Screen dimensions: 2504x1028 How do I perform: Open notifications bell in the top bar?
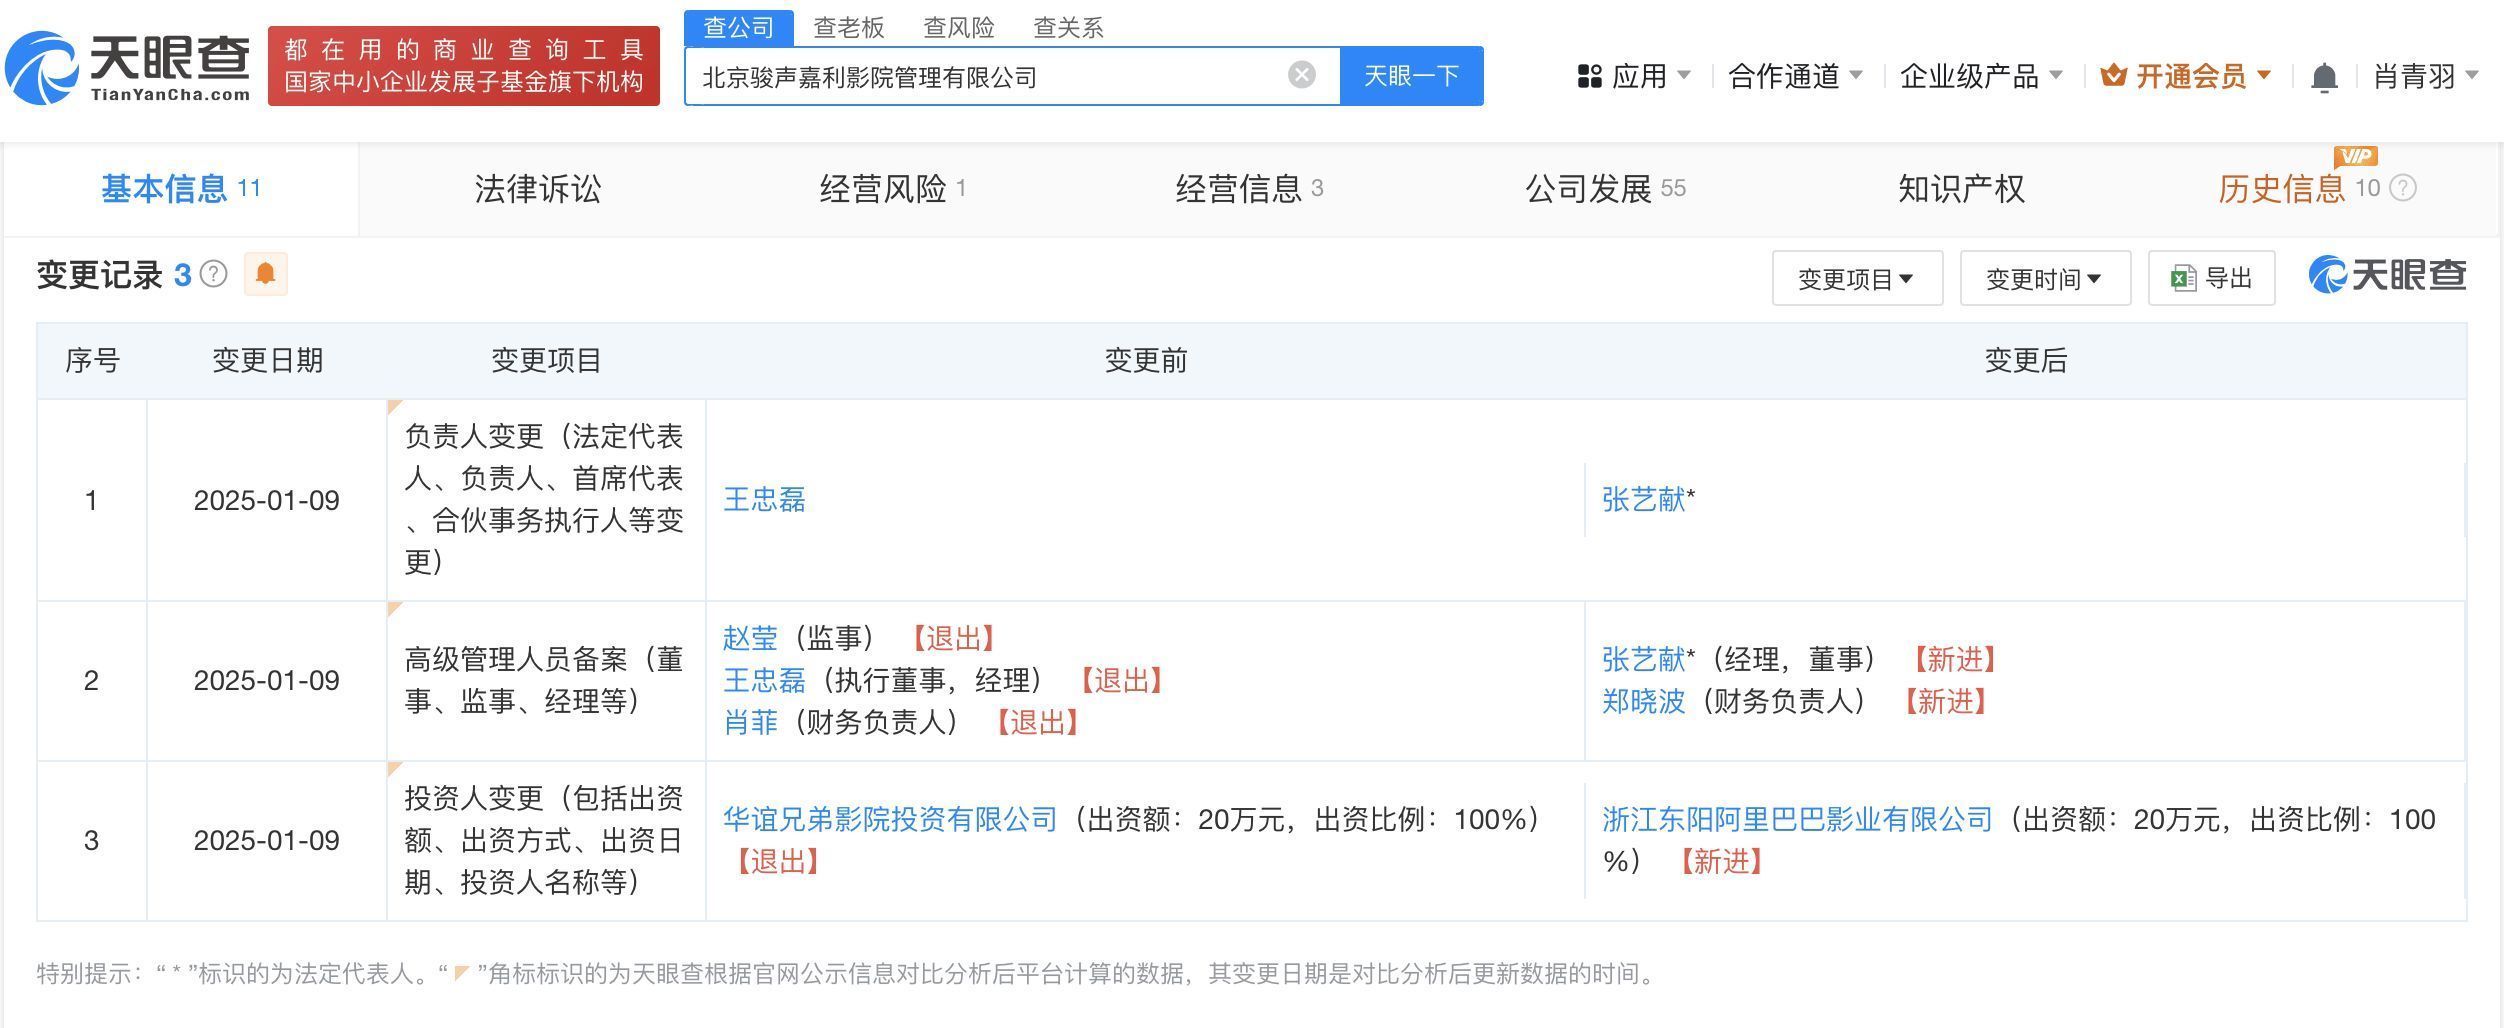pos(2324,77)
